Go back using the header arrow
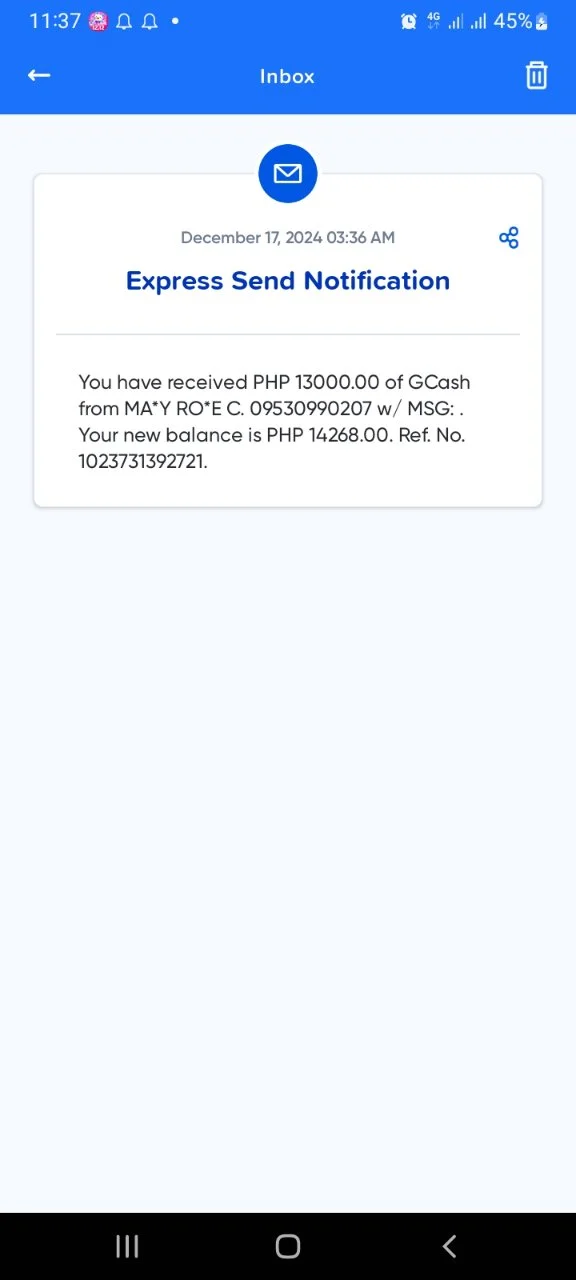This screenshot has width=576, height=1280. click(39, 75)
